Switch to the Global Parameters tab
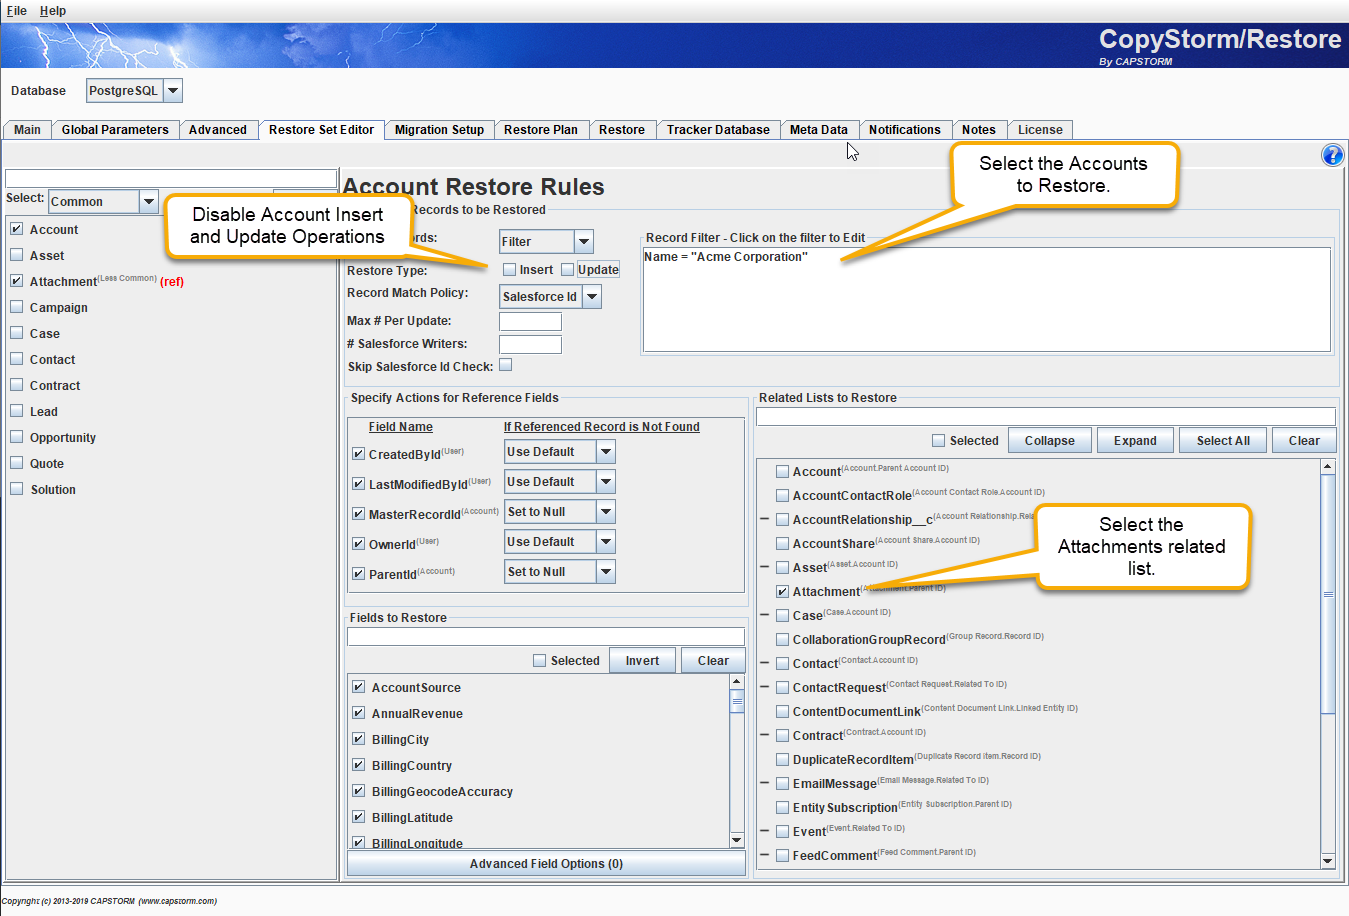This screenshot has width=1349, height=916. pos(115,130)
